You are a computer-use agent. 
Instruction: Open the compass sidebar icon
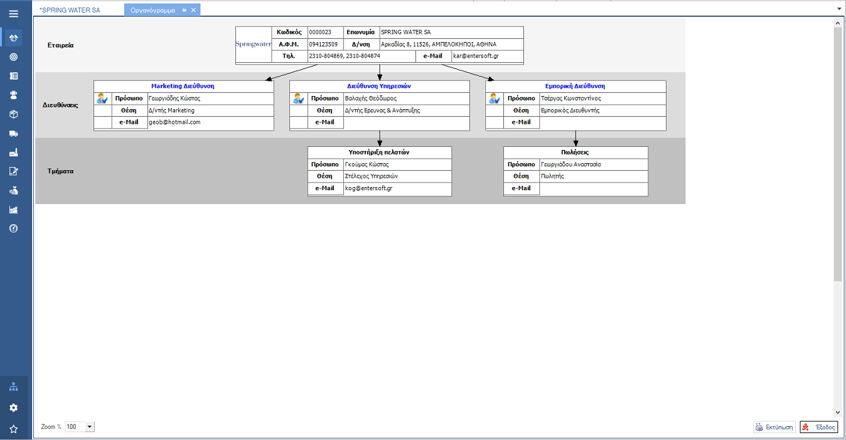point(13,229)
